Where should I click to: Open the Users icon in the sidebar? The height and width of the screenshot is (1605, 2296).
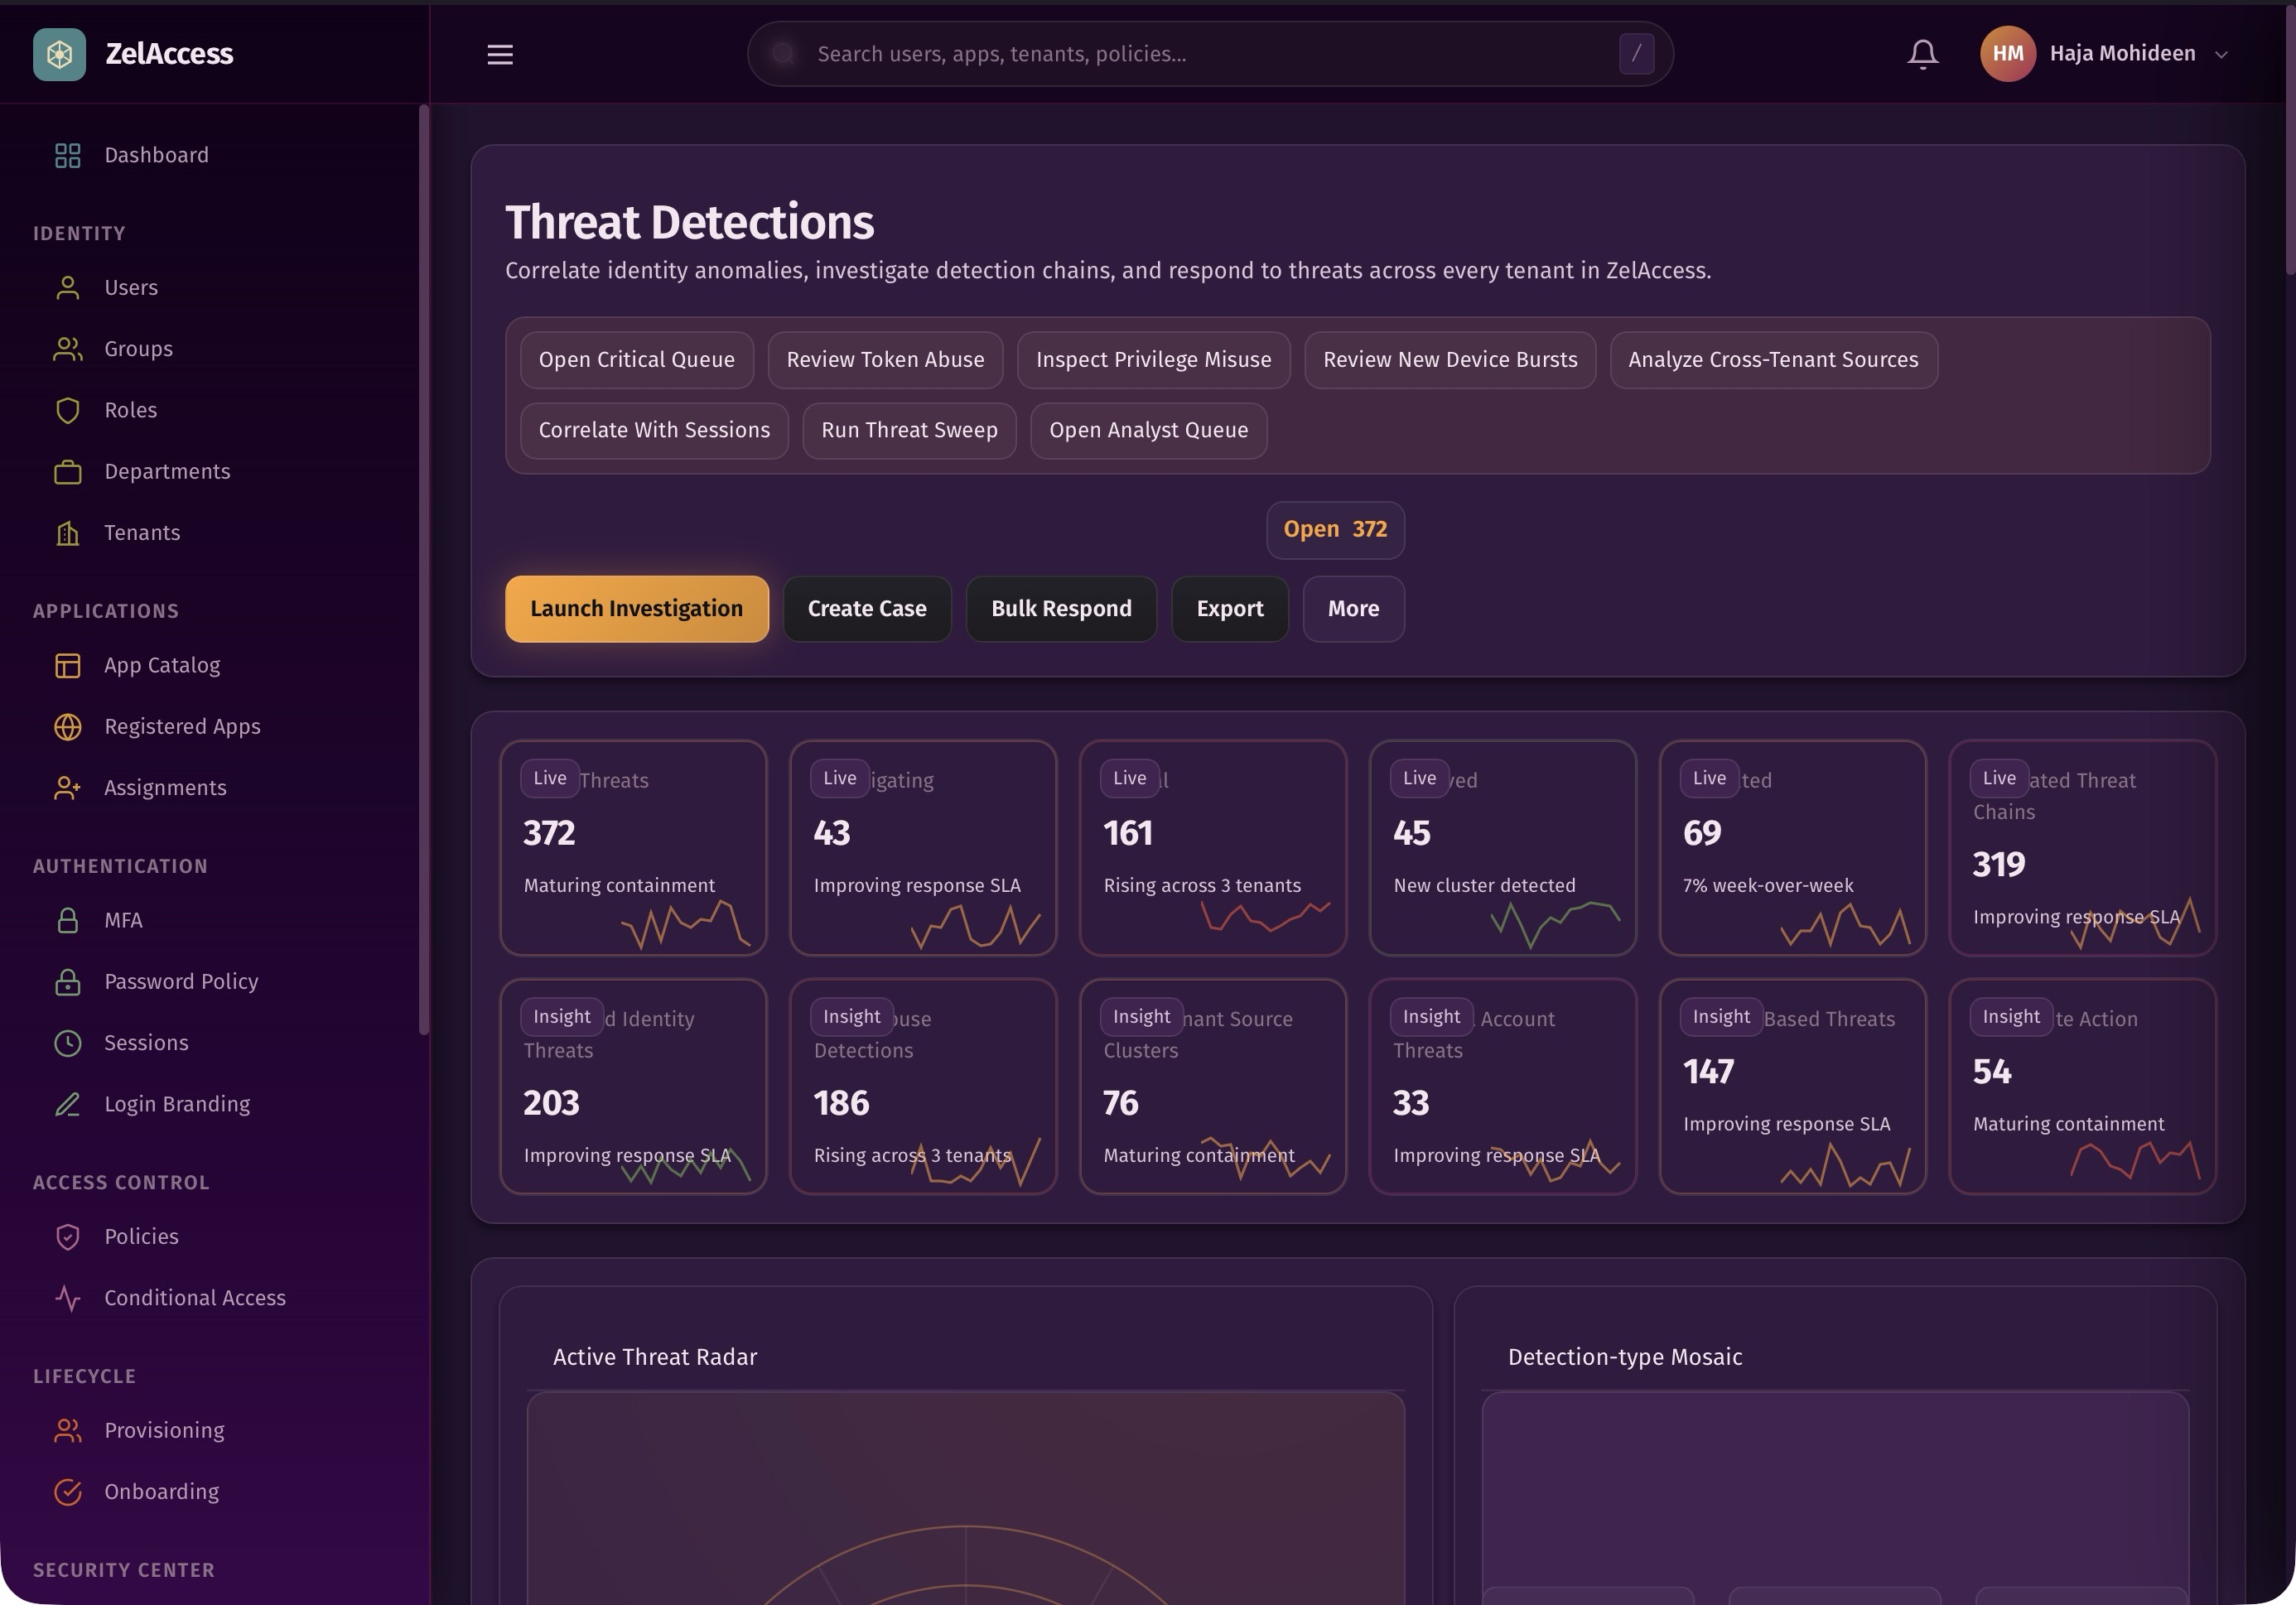pos(67,287)
